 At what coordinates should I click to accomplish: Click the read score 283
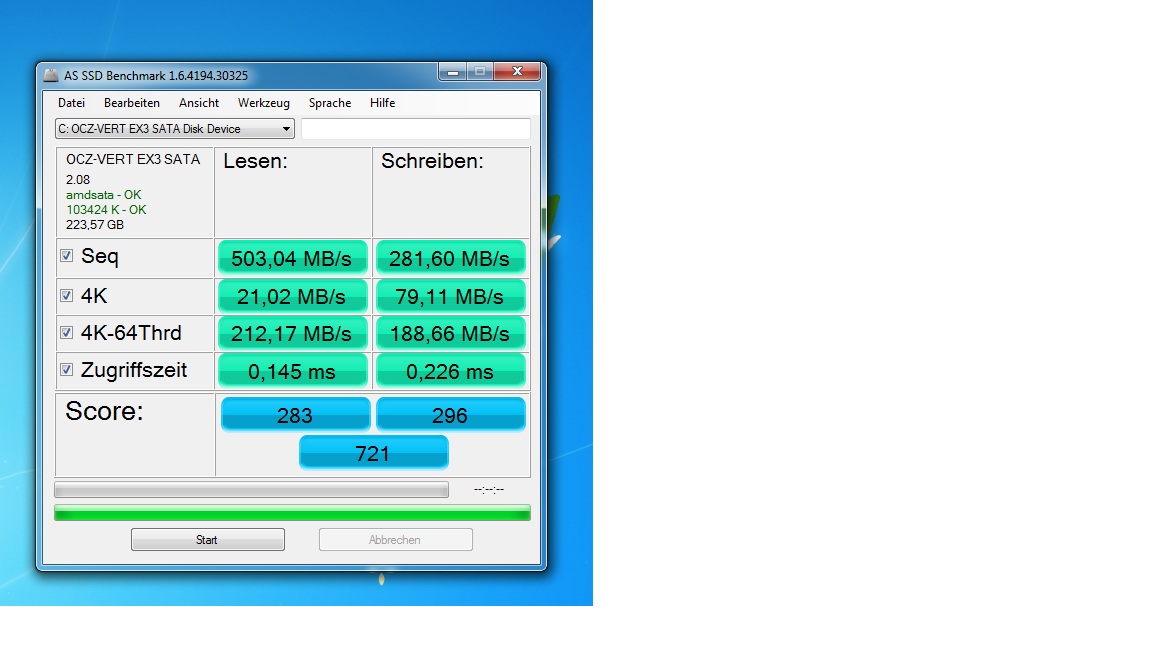tap(295, 414)
